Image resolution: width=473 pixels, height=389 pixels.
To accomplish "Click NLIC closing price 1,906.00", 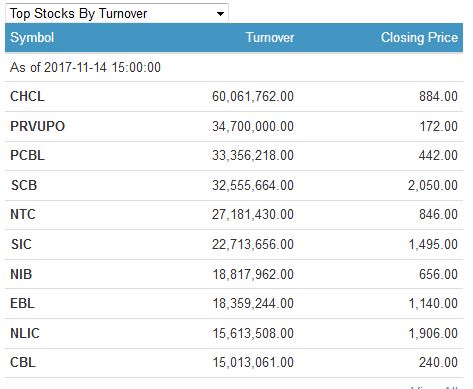I will point(433,333).
